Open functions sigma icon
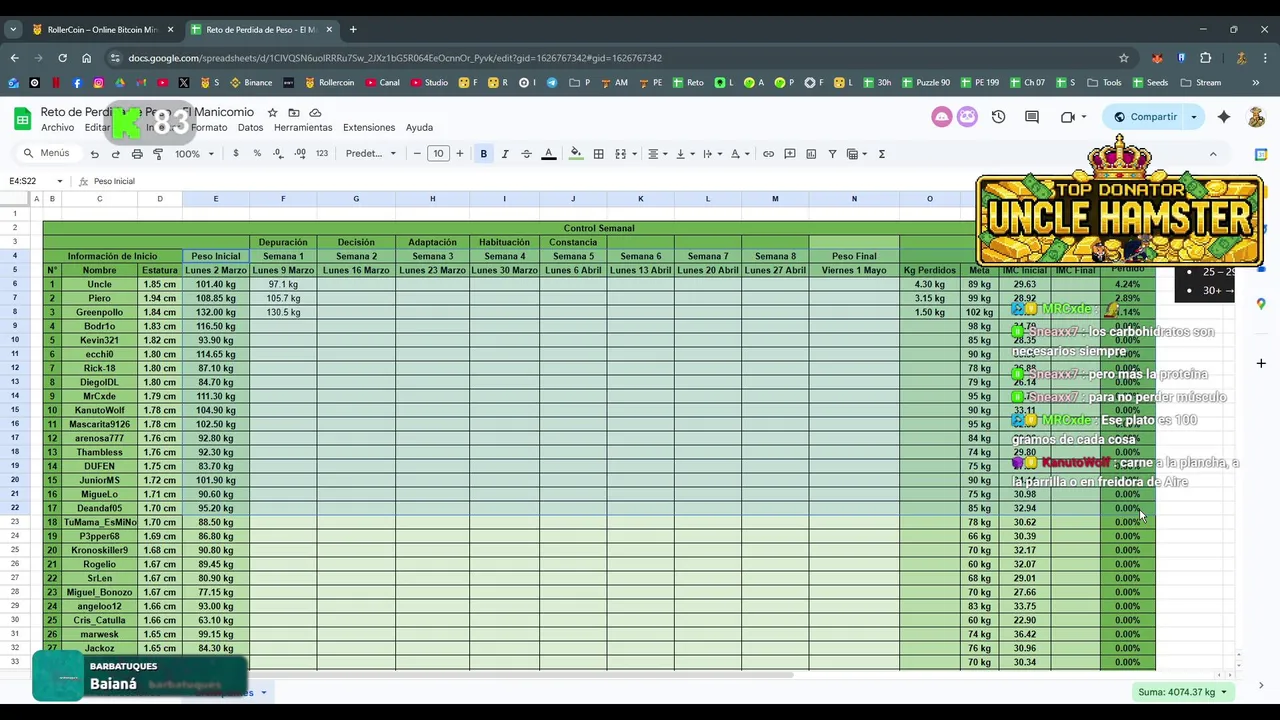Image resolution: width=1280 pixels, height=720 pixels. pyautogui.click(x=881, y=154)
